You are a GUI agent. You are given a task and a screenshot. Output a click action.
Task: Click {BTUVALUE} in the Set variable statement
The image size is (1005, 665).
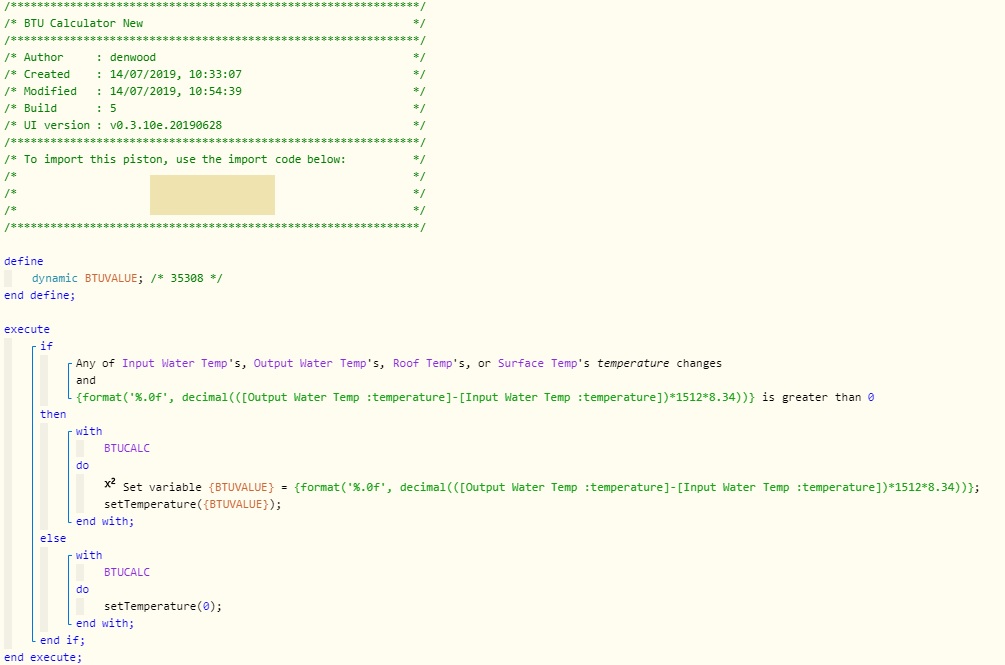coord(241,487)
